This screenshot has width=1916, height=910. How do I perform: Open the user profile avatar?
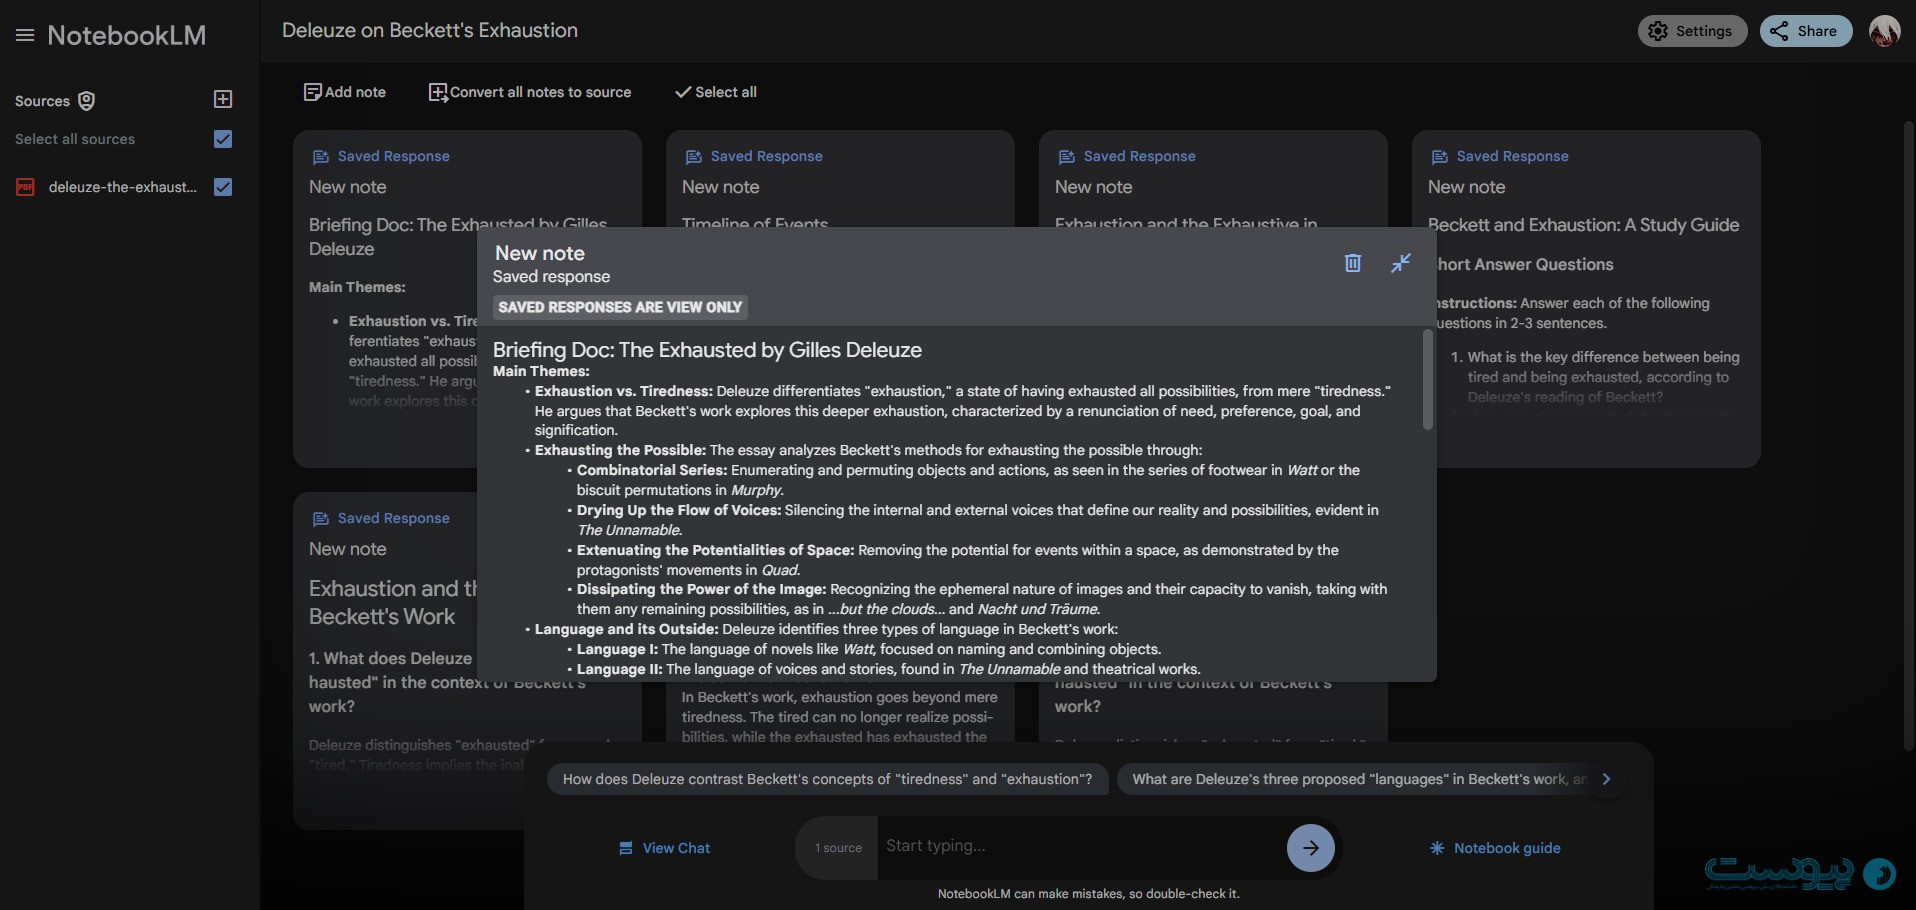[x=1884, y=31]
